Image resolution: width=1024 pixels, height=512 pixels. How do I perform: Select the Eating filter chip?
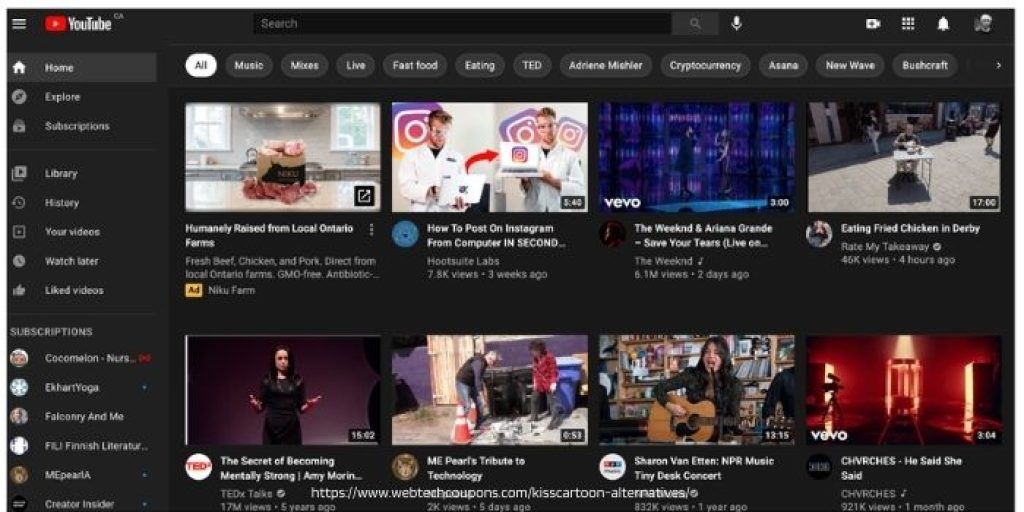pos(479,65)
